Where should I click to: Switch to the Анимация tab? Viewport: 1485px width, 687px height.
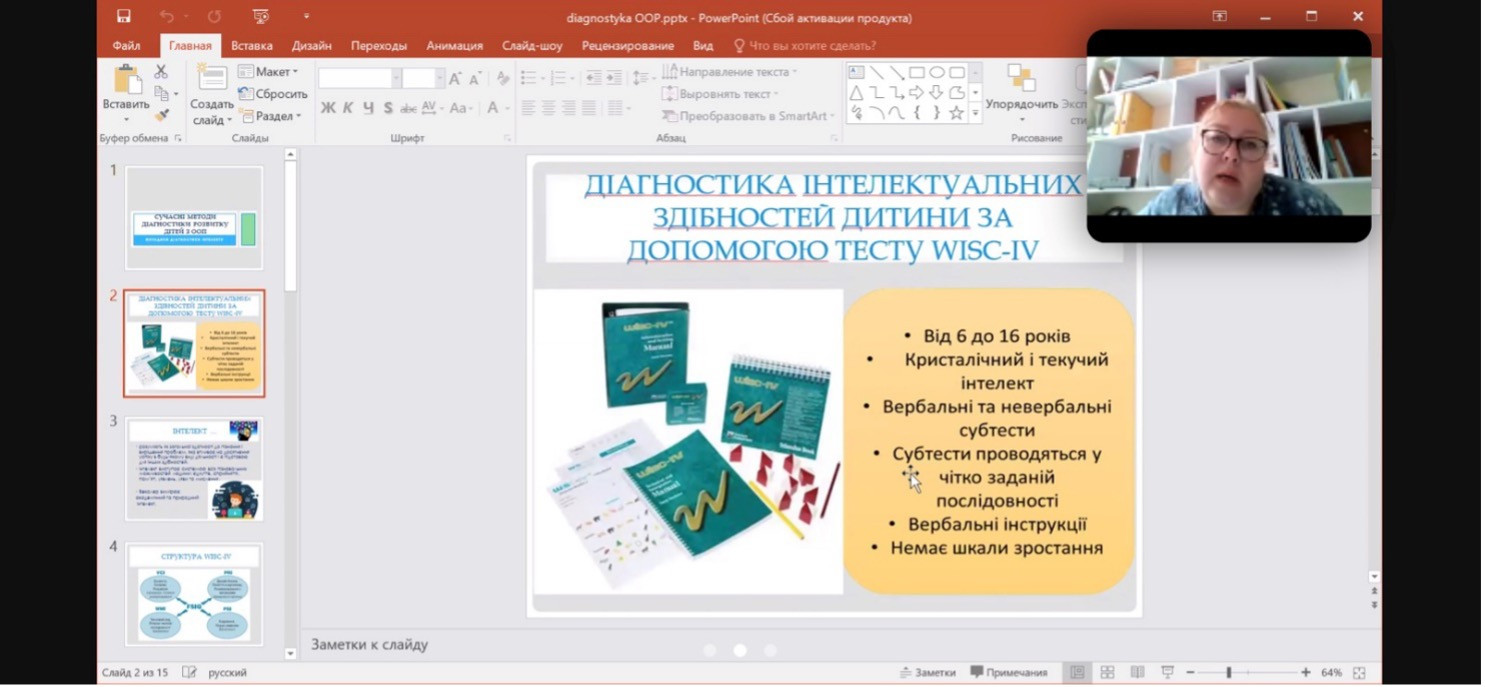(454, 46)
